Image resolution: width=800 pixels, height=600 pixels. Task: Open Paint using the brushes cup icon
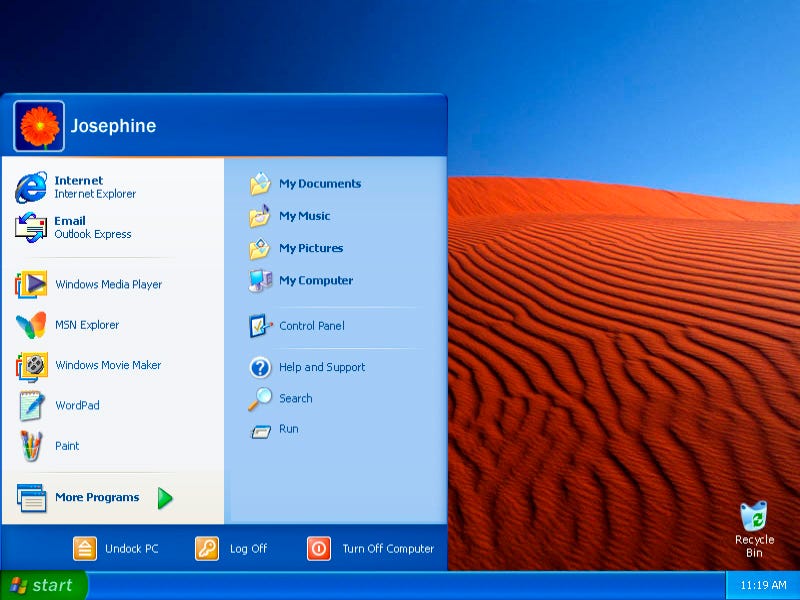(x=31, y=446)
